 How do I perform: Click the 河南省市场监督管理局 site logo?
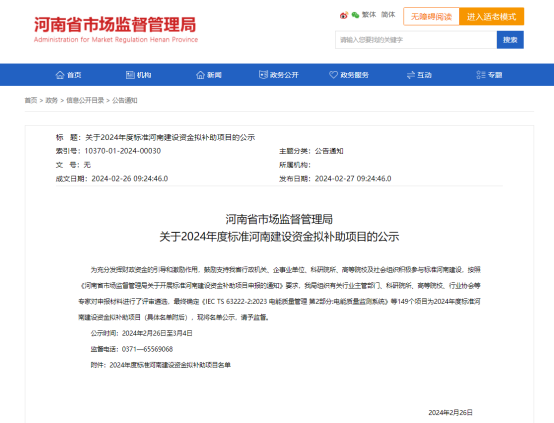click(x=116, y=29)
